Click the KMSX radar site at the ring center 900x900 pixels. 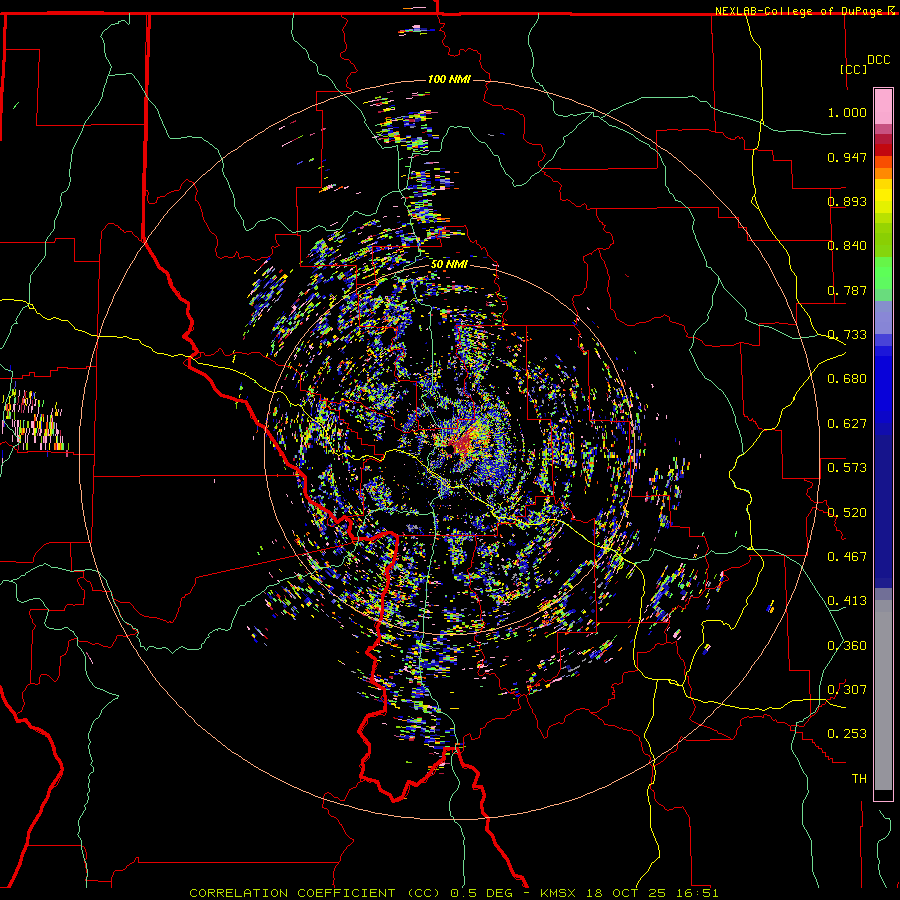(x=451, y=451)
